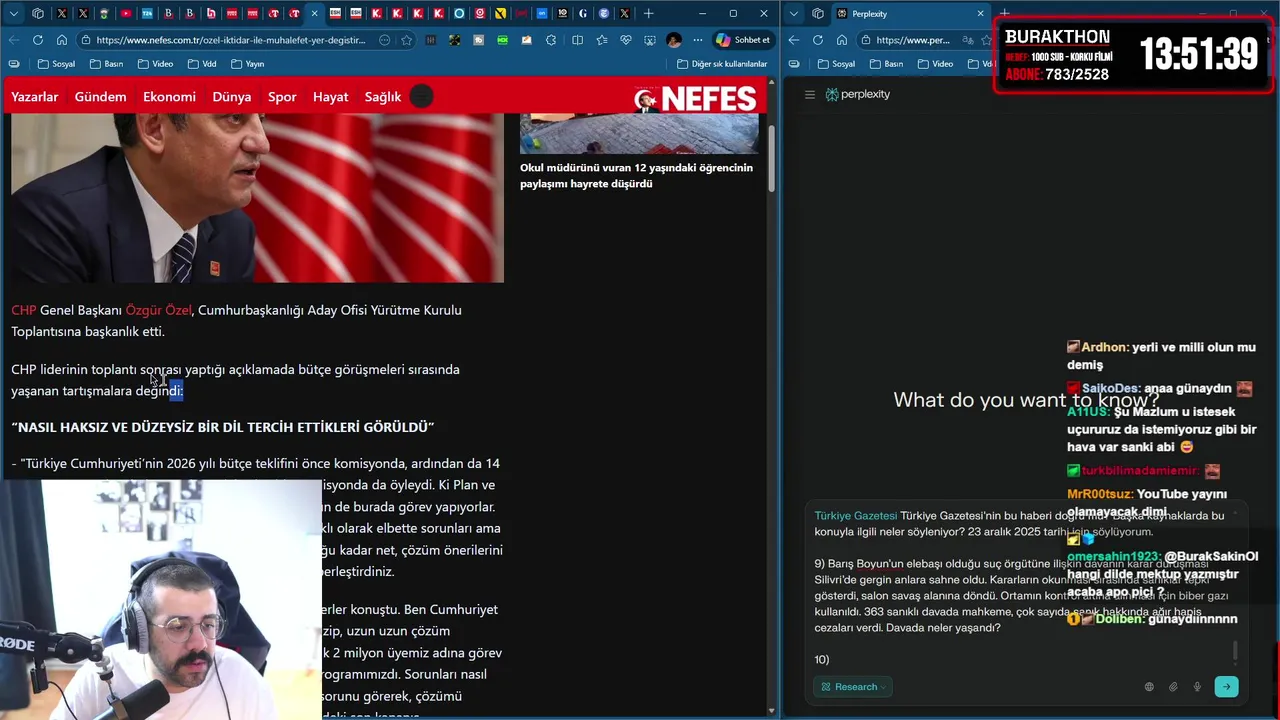This screenshot has height=720, width=1280.
Task: Open the Research mode dropdown
Action: pyautogui.click(x=853, y=687)
